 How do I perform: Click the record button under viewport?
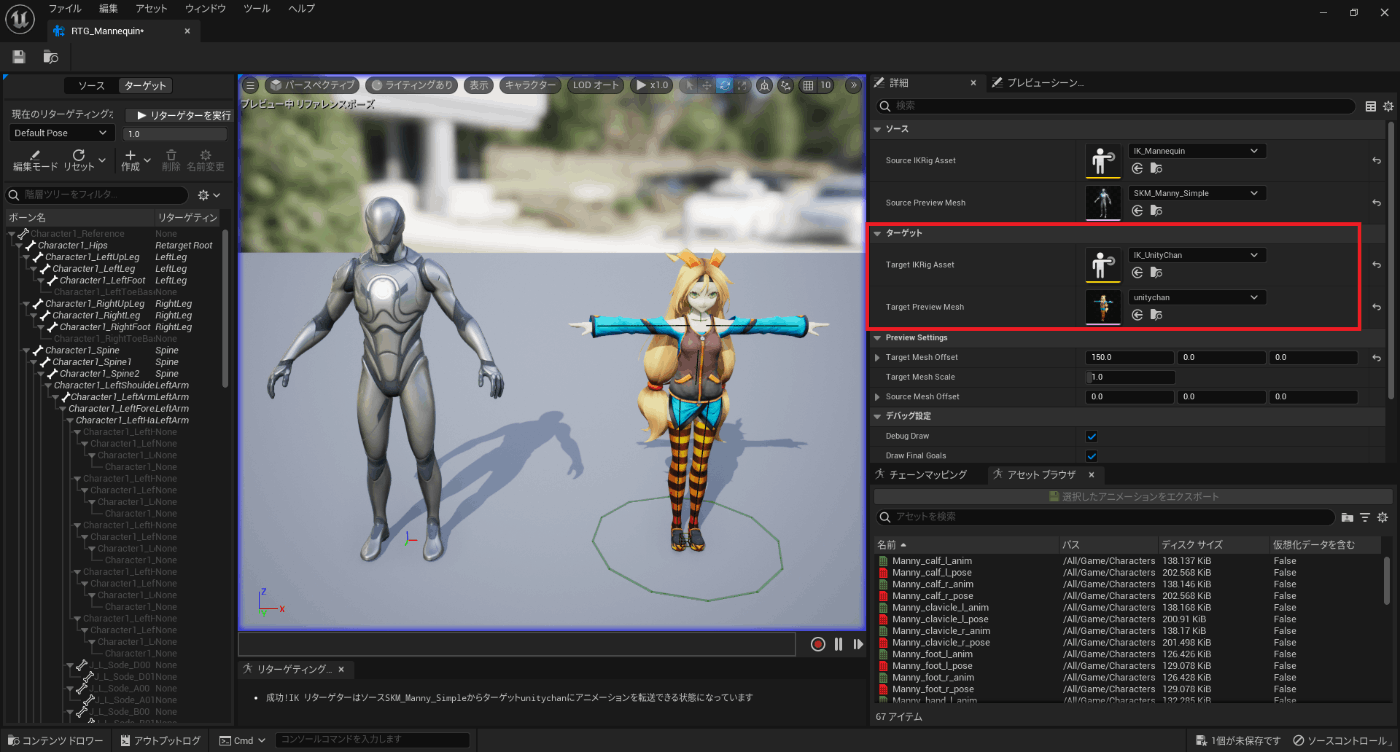point(818,645)
